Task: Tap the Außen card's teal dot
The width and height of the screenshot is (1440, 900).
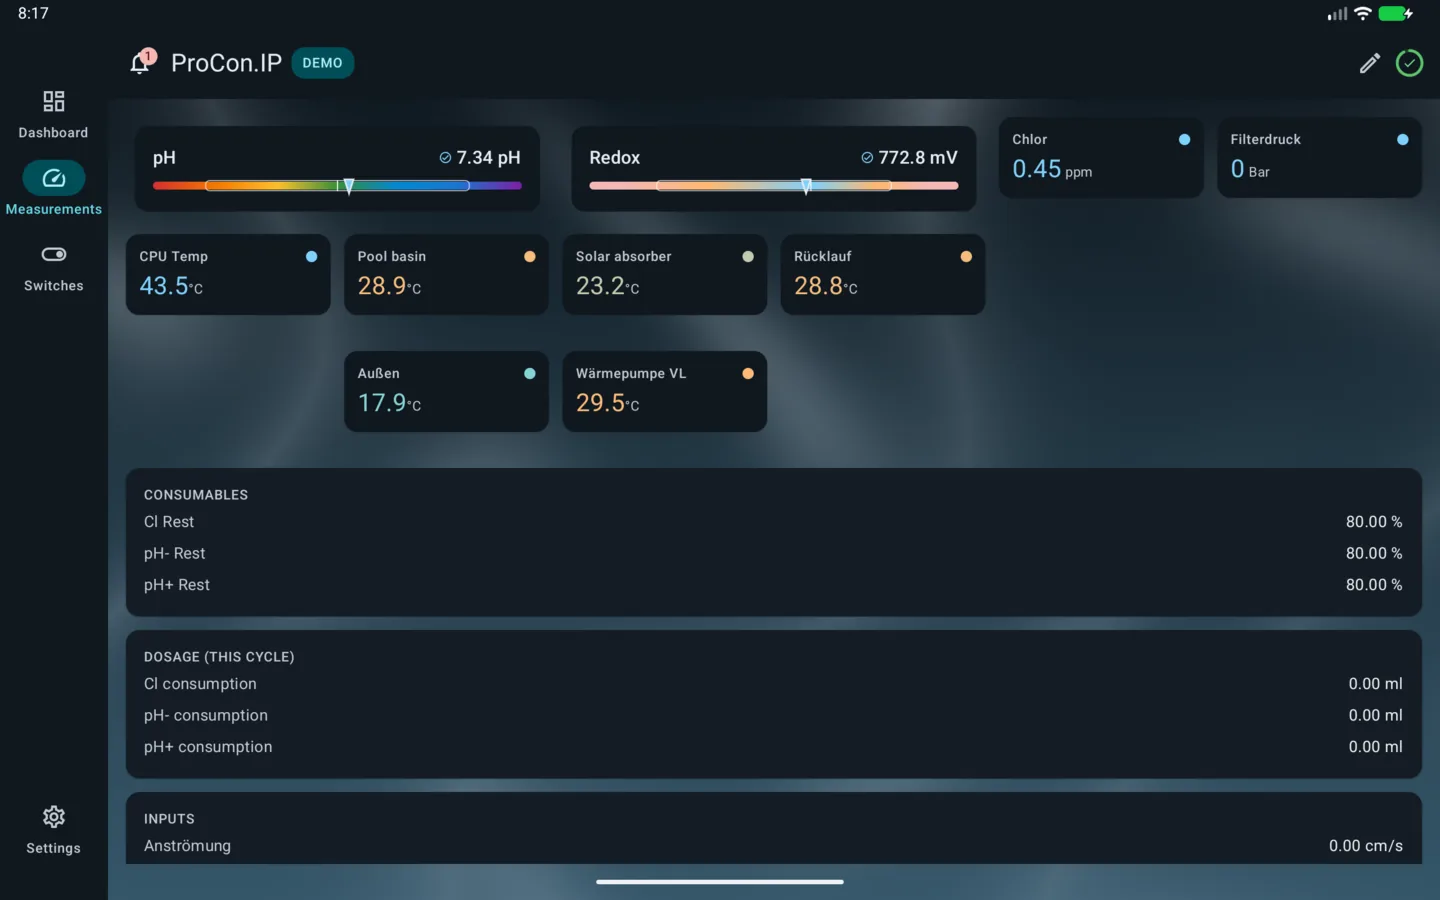Action: point(529,374)
